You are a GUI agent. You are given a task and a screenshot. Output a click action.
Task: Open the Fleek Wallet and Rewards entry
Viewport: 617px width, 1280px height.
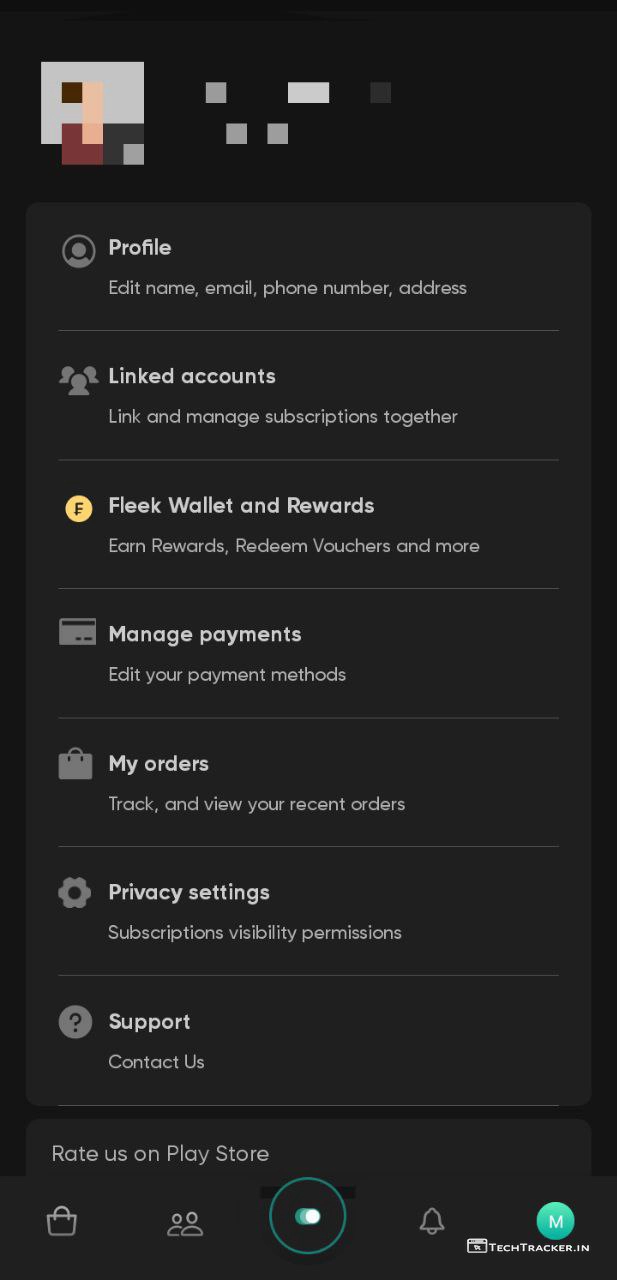[x=241, y=506]
